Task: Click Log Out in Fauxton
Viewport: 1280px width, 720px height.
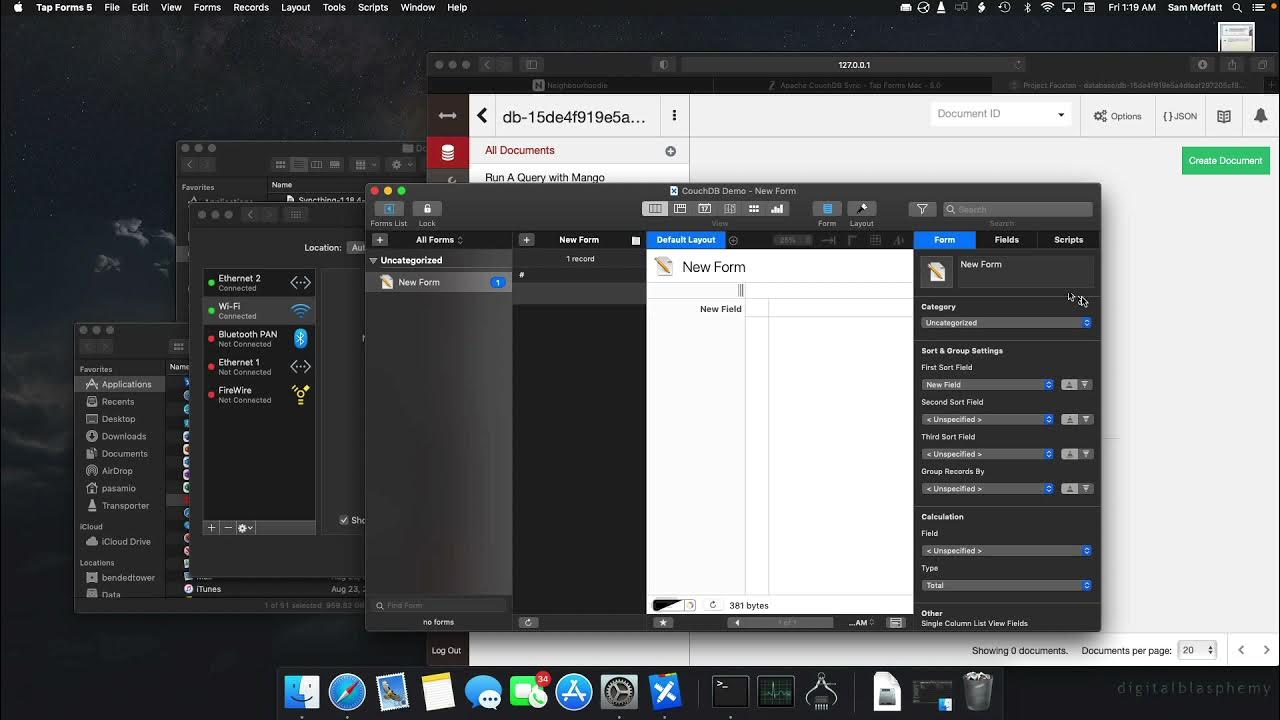Action: coord(446,650)
